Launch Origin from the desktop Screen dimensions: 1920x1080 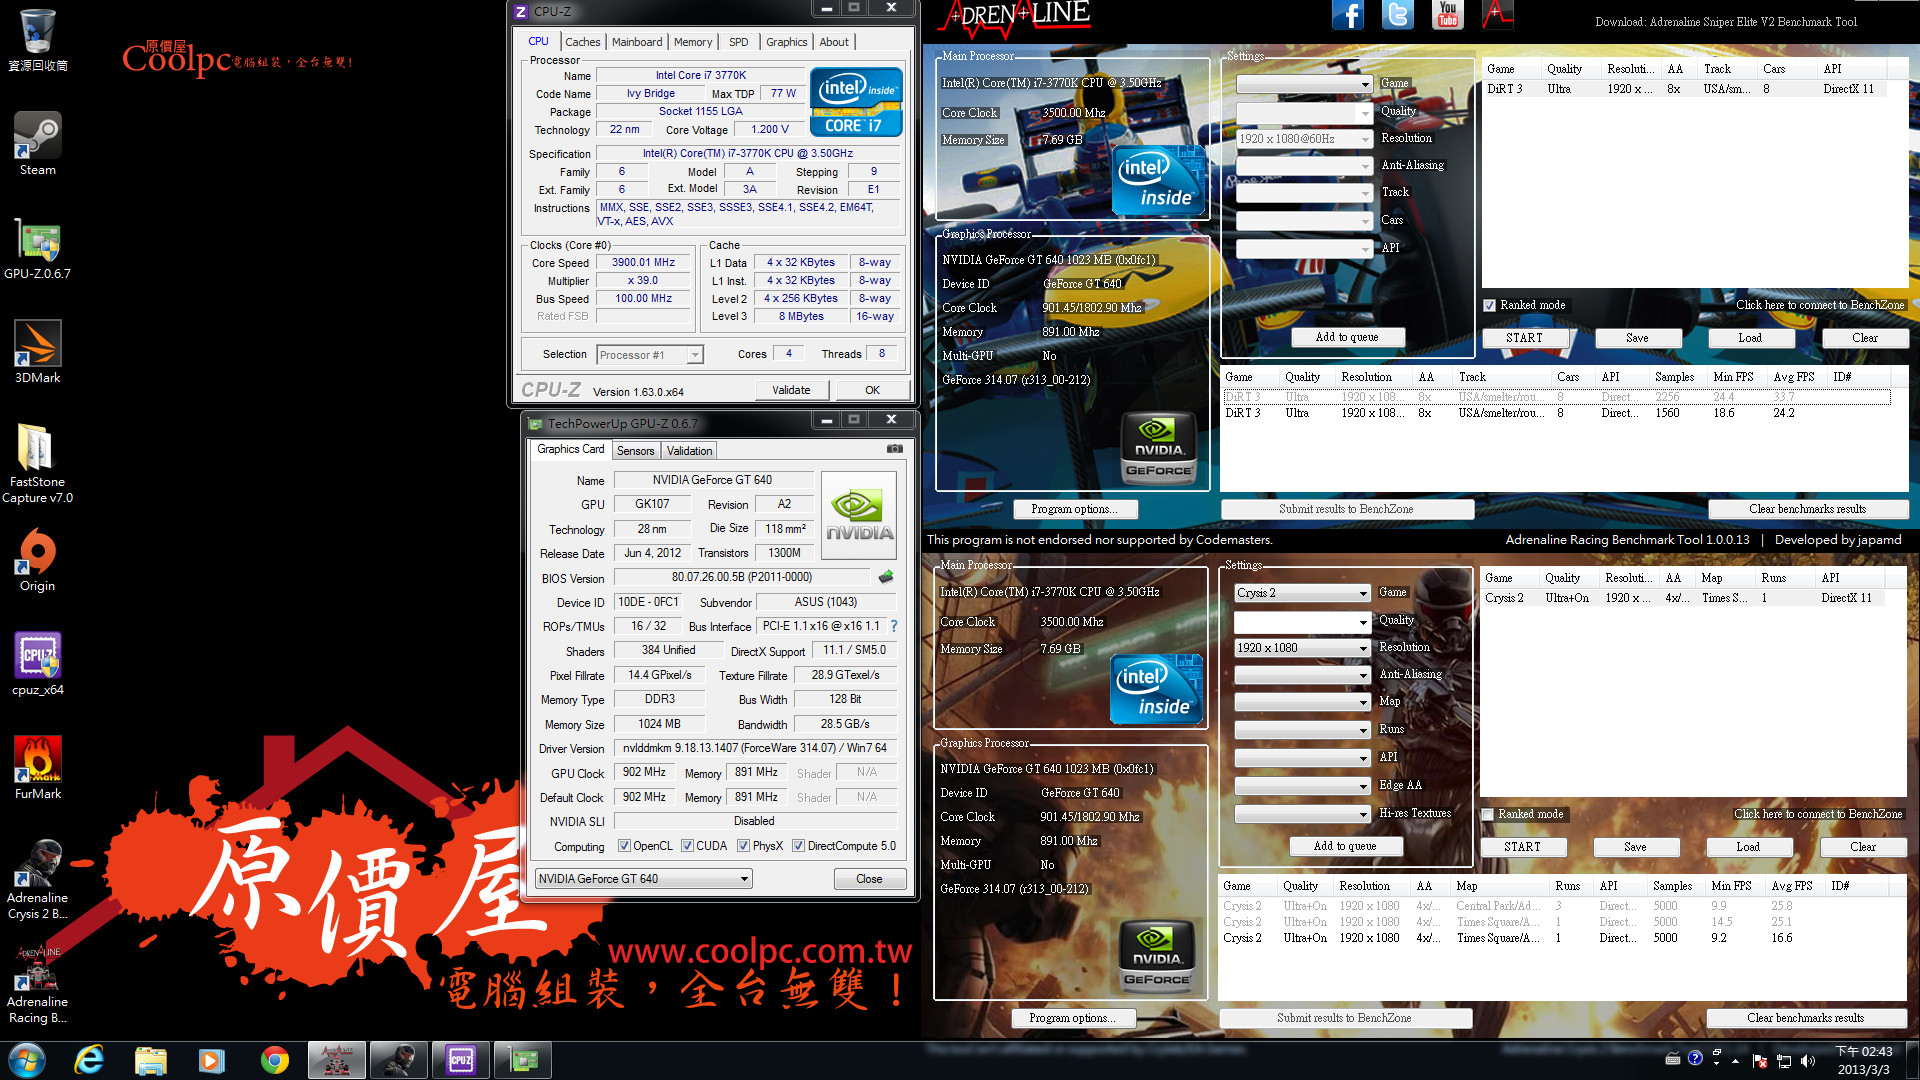37,559
